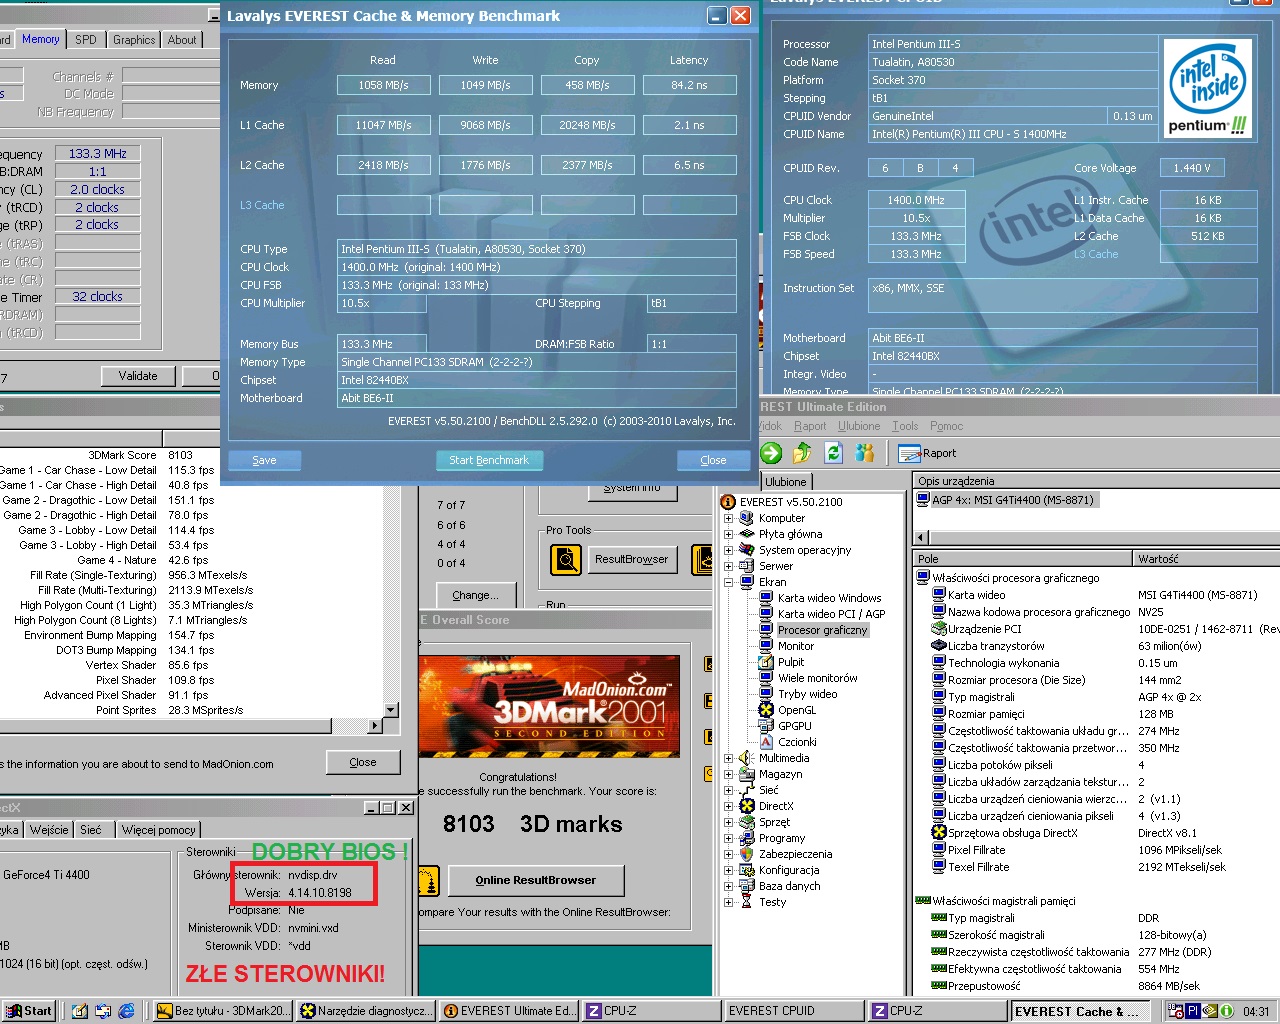Click the green tray icon beside the clock
The image size is (1280, 1024).
[x=1226, y=1011]
